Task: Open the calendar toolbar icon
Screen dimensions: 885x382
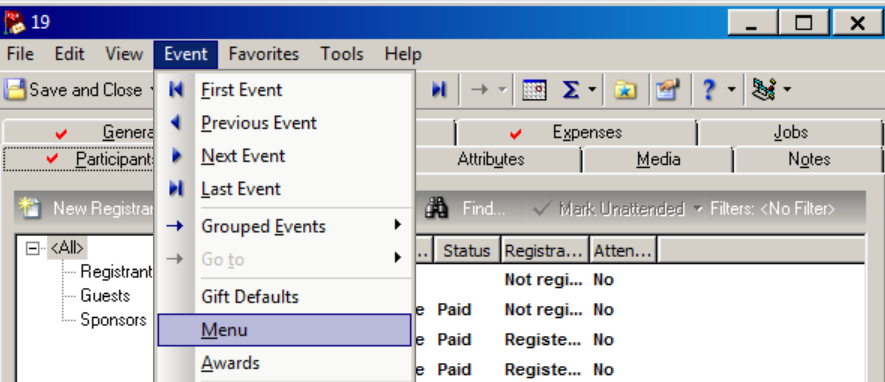Action: 534,89
